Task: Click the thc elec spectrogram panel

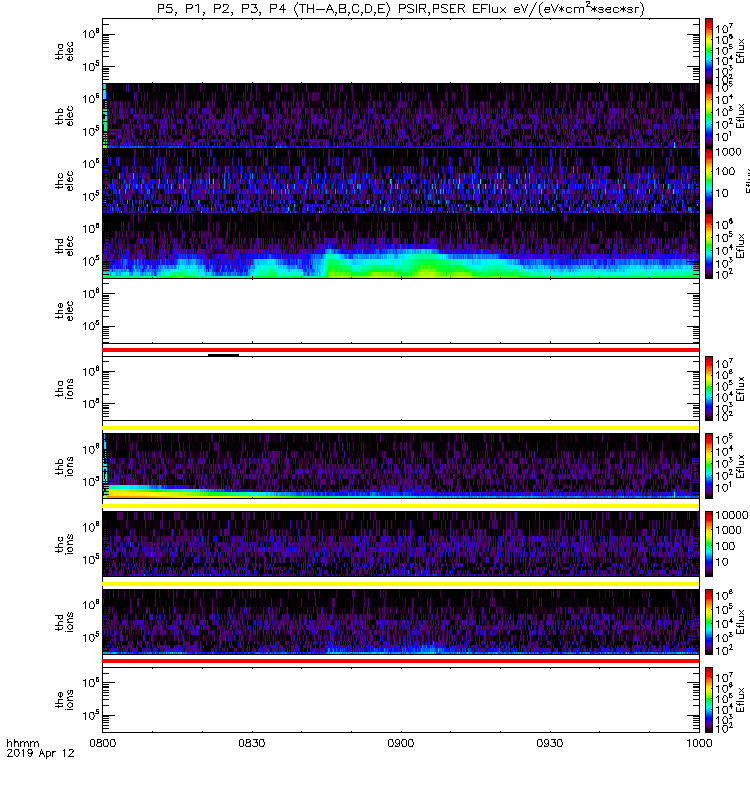Action: point(401,181)
